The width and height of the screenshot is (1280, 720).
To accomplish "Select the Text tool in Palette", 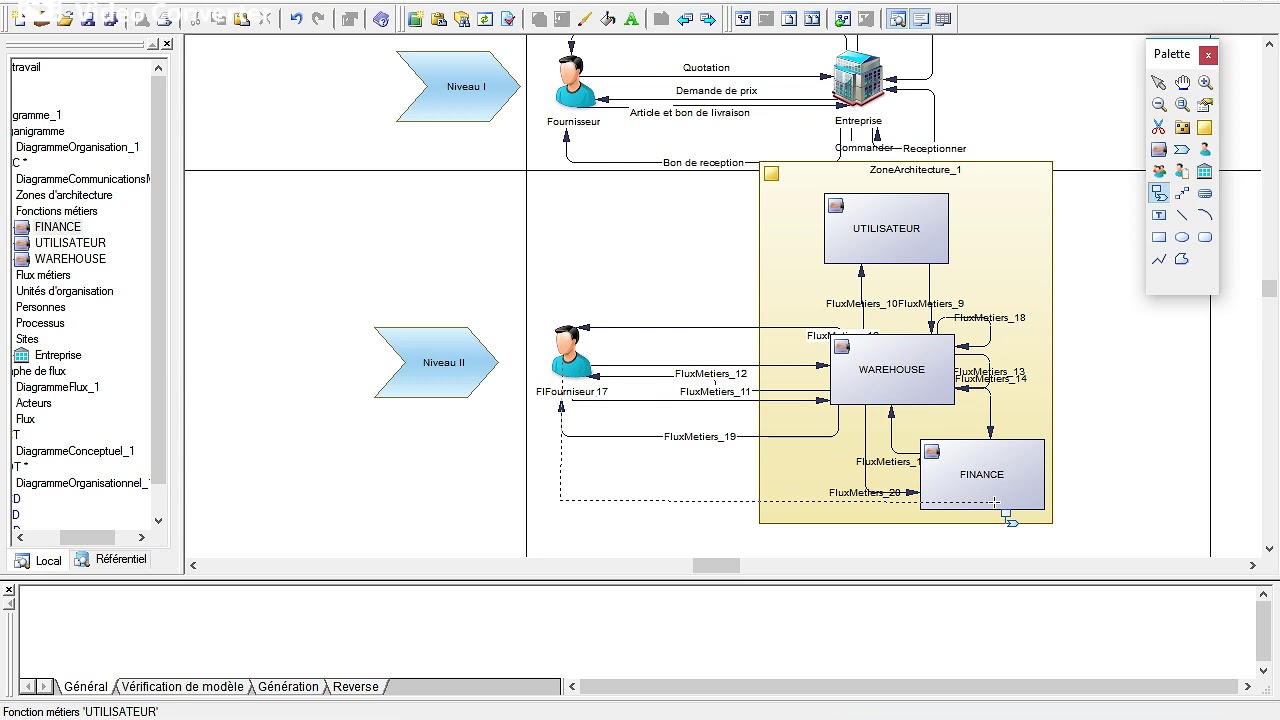I will pos(1158,215).
